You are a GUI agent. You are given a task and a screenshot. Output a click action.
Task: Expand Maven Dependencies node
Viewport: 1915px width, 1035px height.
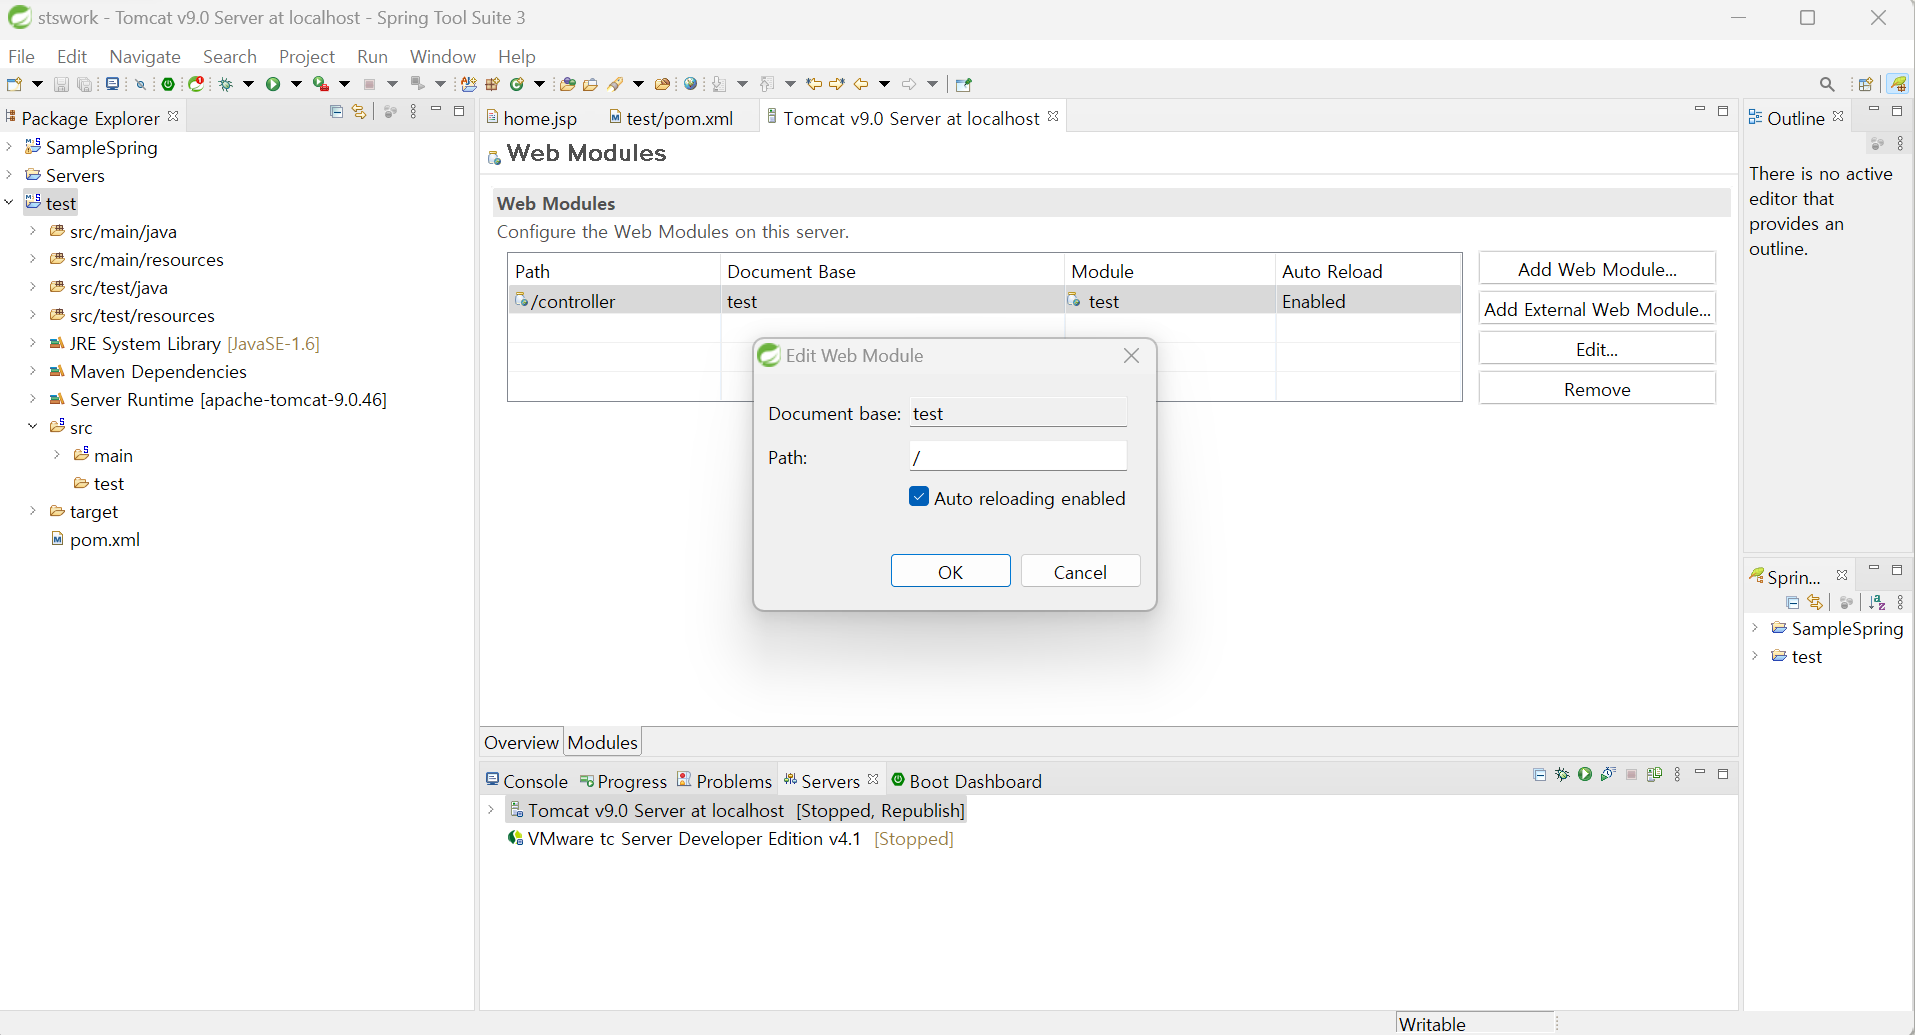click(33, 371)
